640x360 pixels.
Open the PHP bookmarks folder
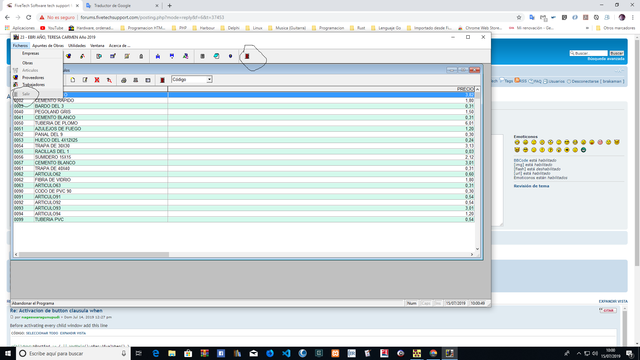coord(179,28)
